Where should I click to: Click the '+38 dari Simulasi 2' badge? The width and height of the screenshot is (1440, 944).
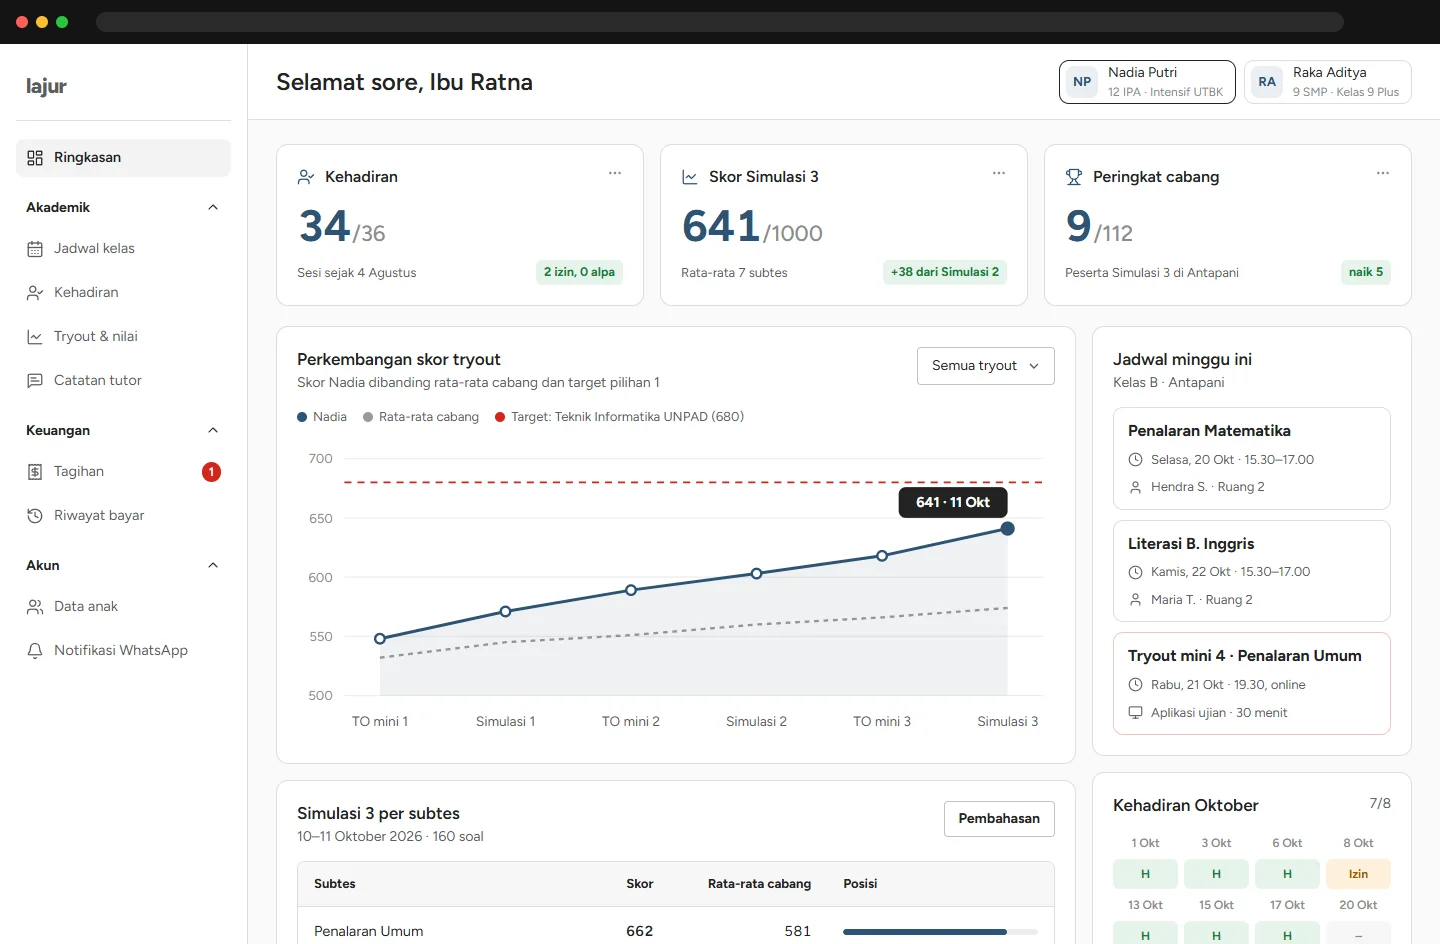pyautogui.click(x=945, y=272)
